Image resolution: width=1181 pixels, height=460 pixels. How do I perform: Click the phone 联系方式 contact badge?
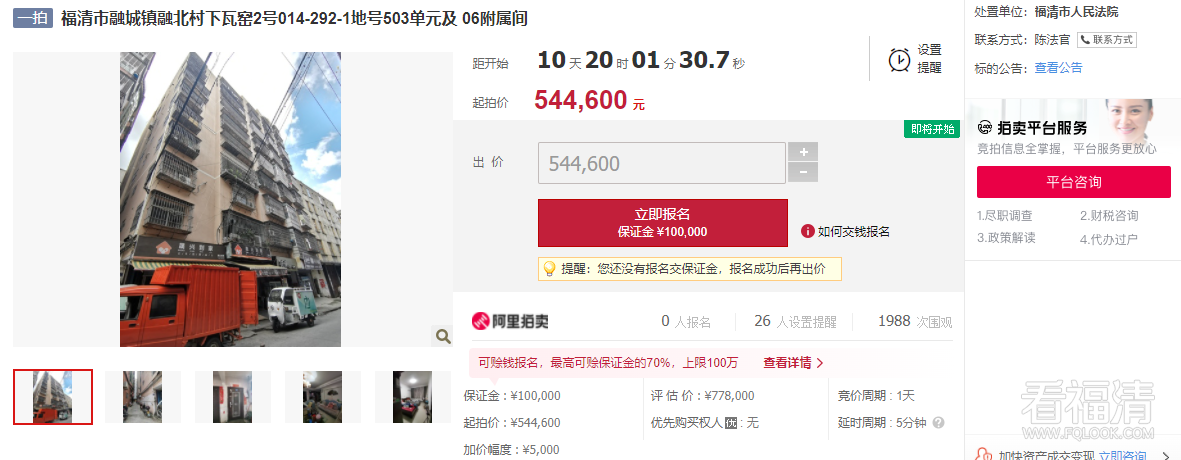(x=1106, y=40)
